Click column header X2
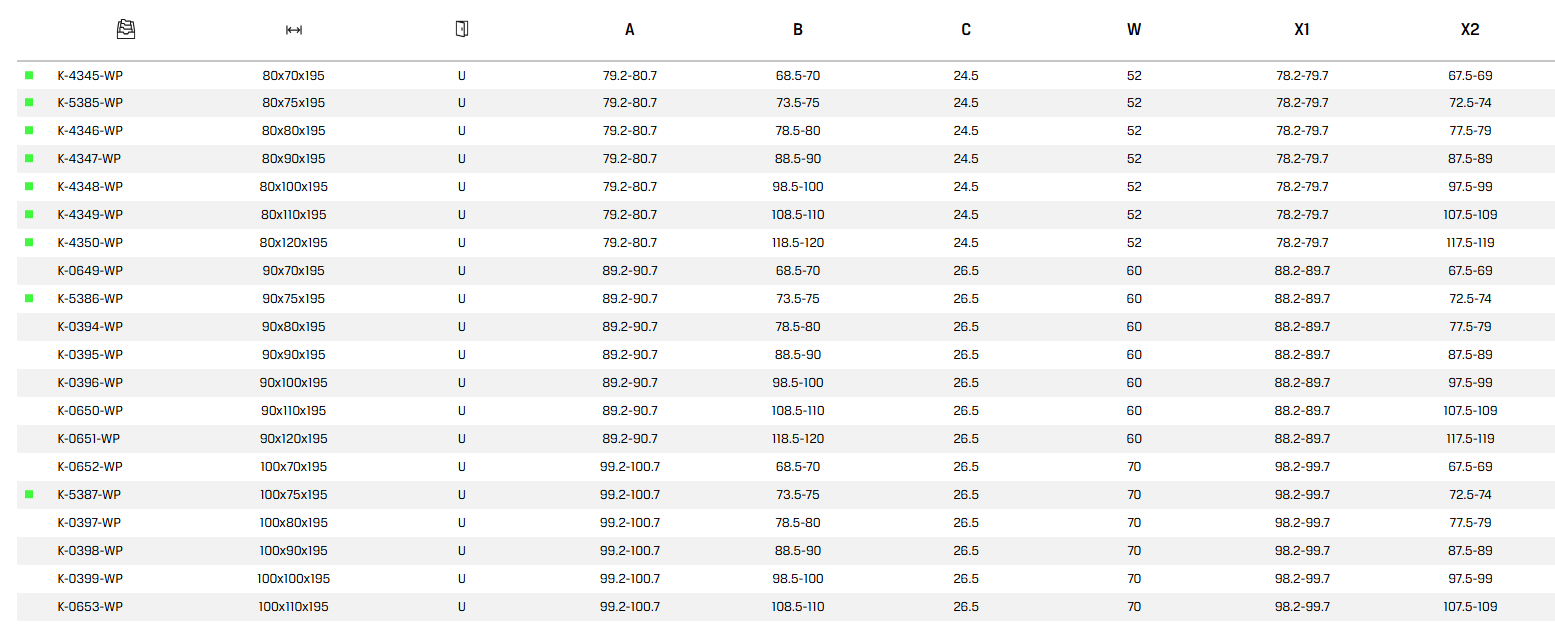The image size is (1555, 629). pyautogui.click(x=1469, y=30)
